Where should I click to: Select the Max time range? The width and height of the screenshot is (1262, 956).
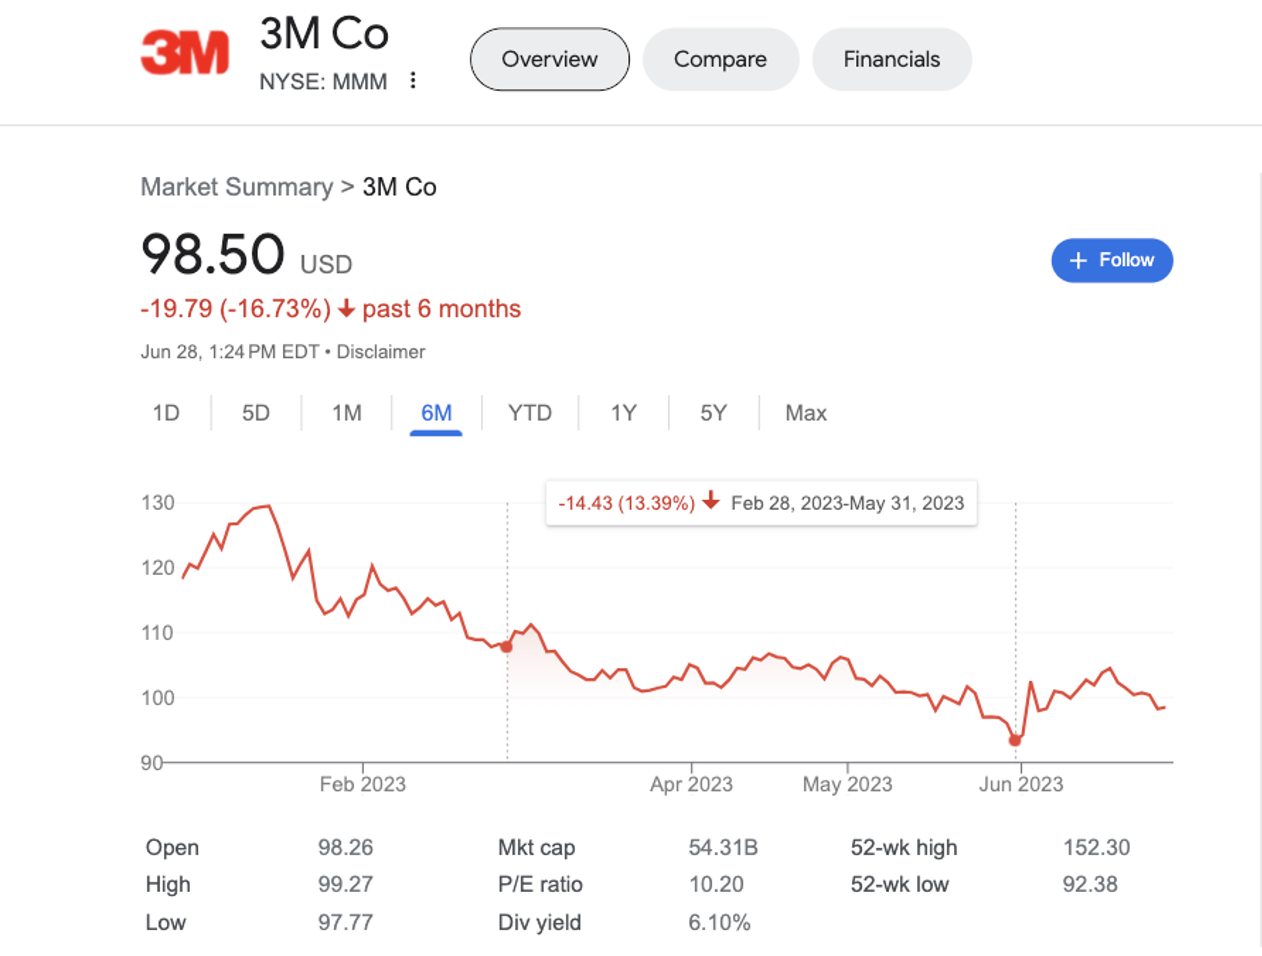(x=806, y=413)
